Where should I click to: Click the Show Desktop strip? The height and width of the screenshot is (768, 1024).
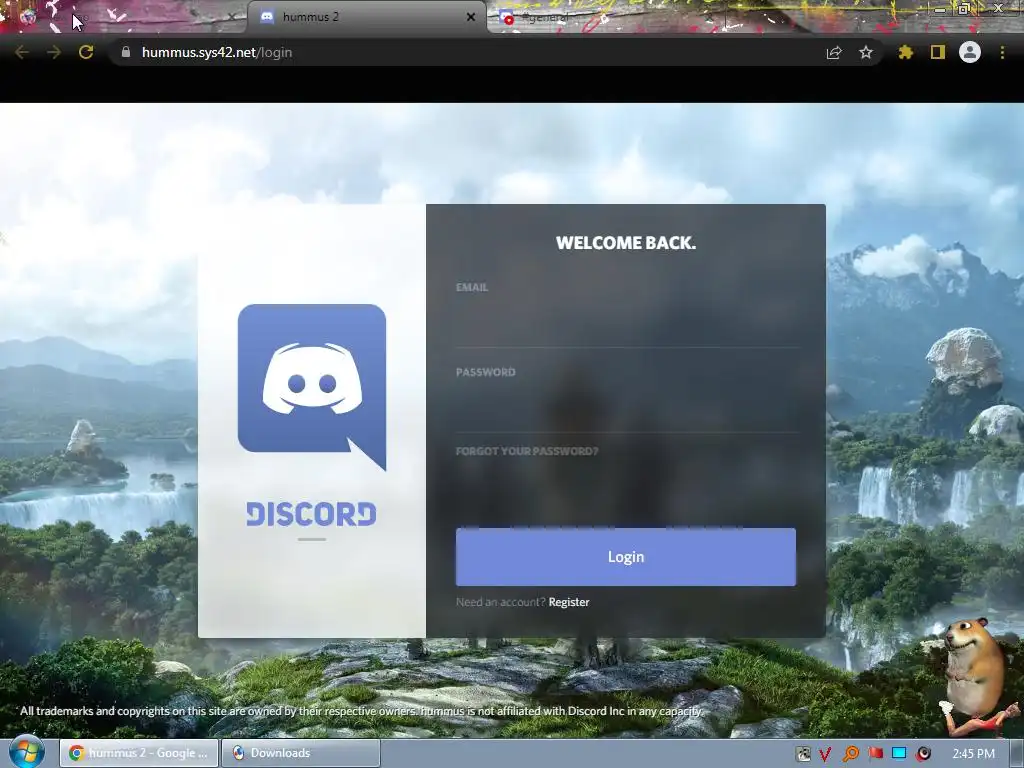(1016, 754)
